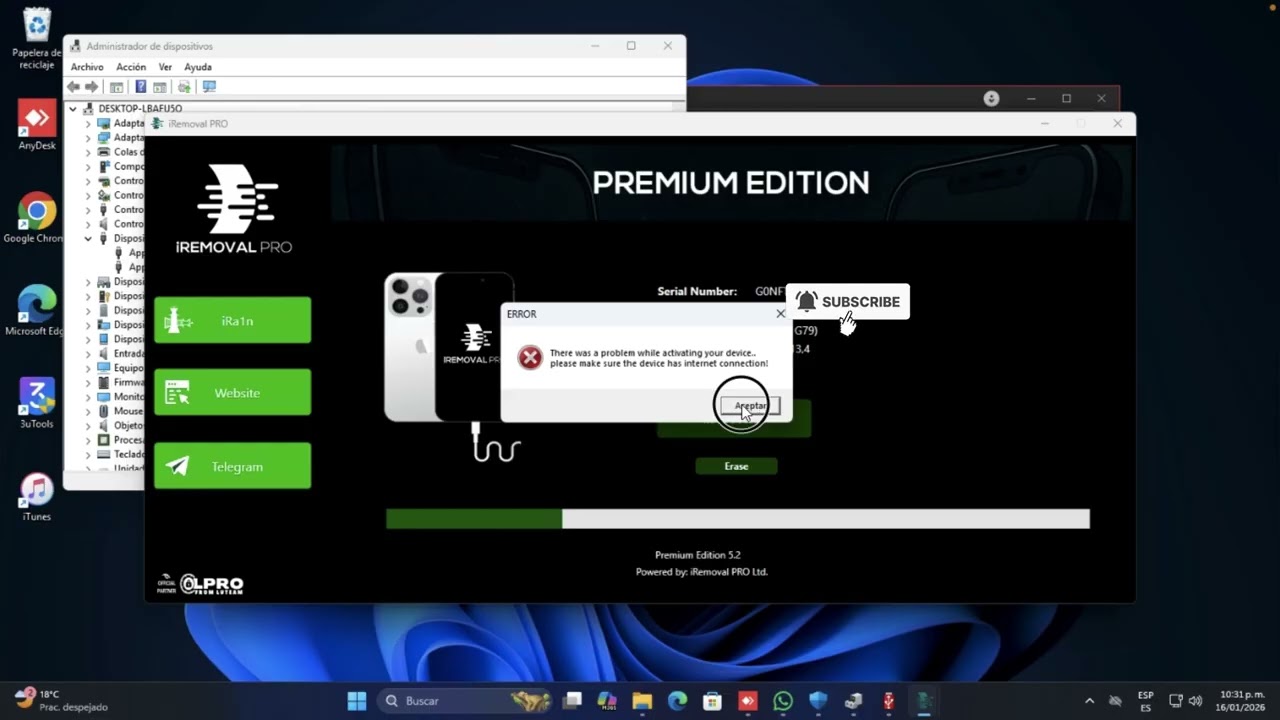Click 'Powered by: iRemoval PRO Ltd.' text
The height and width of the screenshot is (720, 1280).
702,572
